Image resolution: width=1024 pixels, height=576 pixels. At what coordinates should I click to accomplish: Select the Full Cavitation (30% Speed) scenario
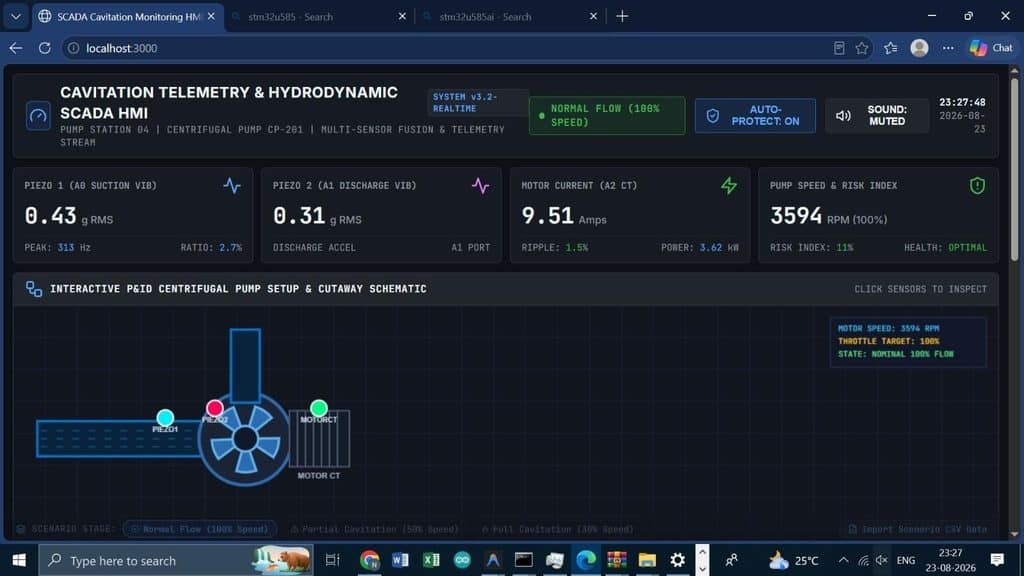tap(558, 529)
